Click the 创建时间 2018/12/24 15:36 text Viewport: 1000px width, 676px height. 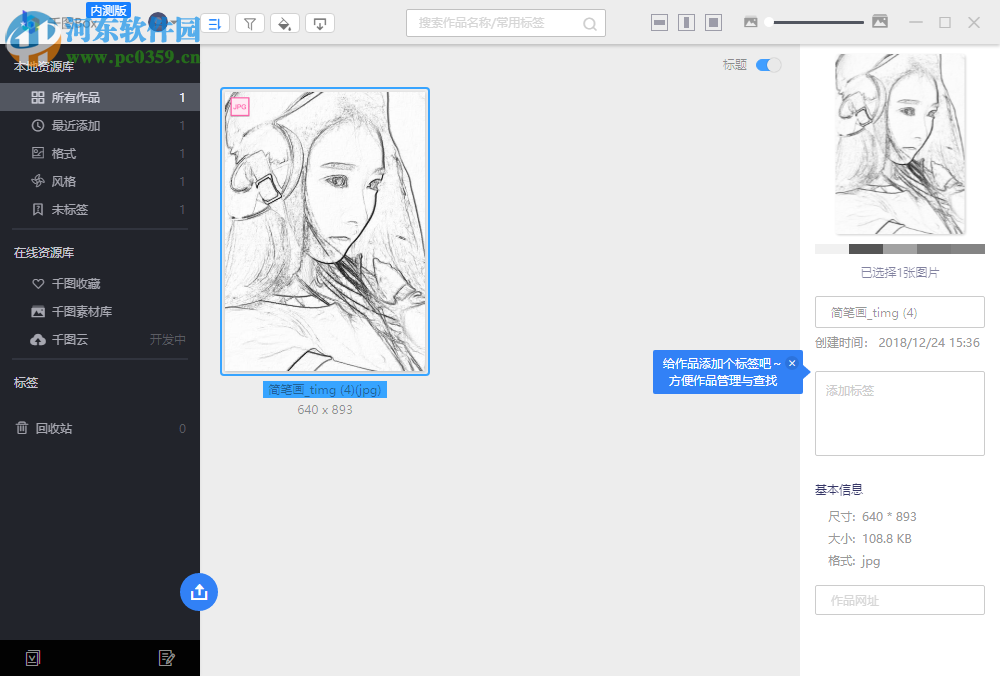897,342
